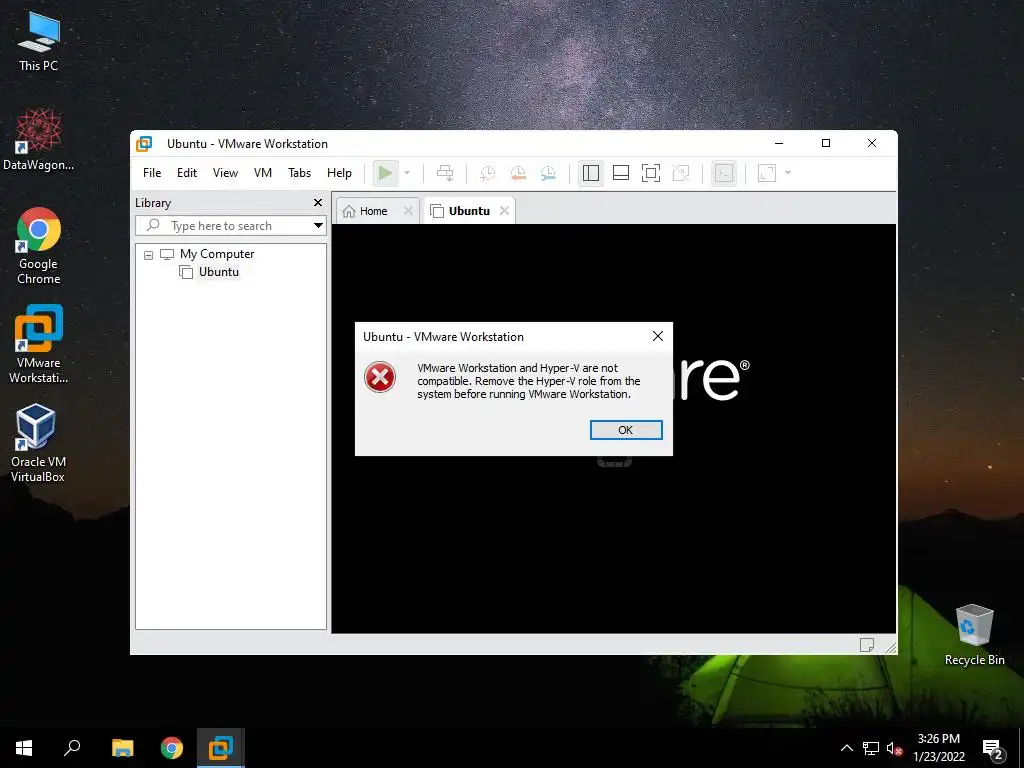Image resolution: width=1024 pixels, height=768 pixels.
Task: Click the network icon in system tray
Action: [871, 748]
